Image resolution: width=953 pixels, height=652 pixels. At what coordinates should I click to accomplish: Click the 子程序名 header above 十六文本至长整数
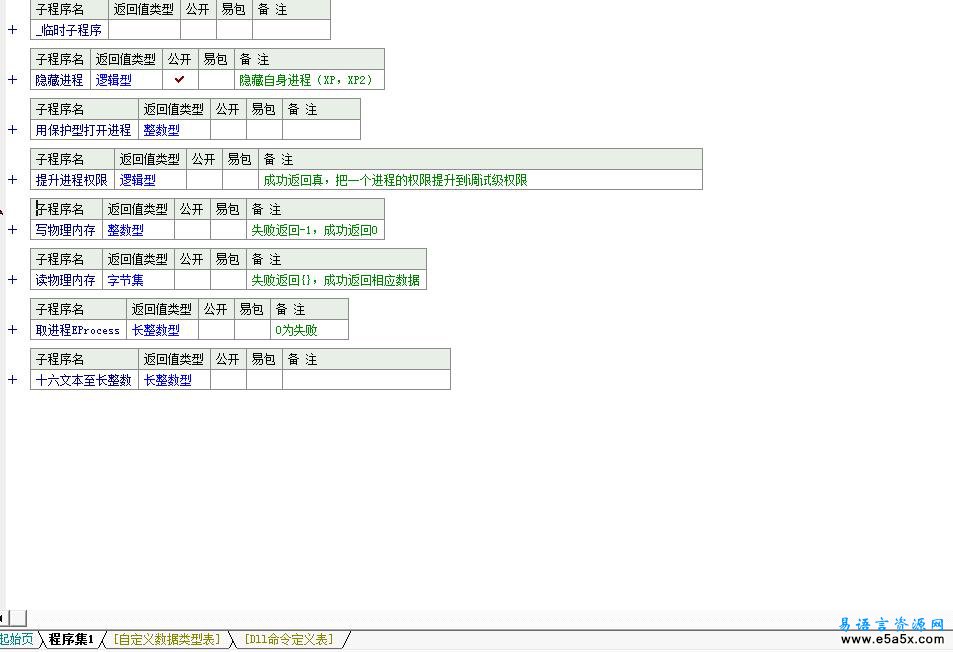coord(84,359)
